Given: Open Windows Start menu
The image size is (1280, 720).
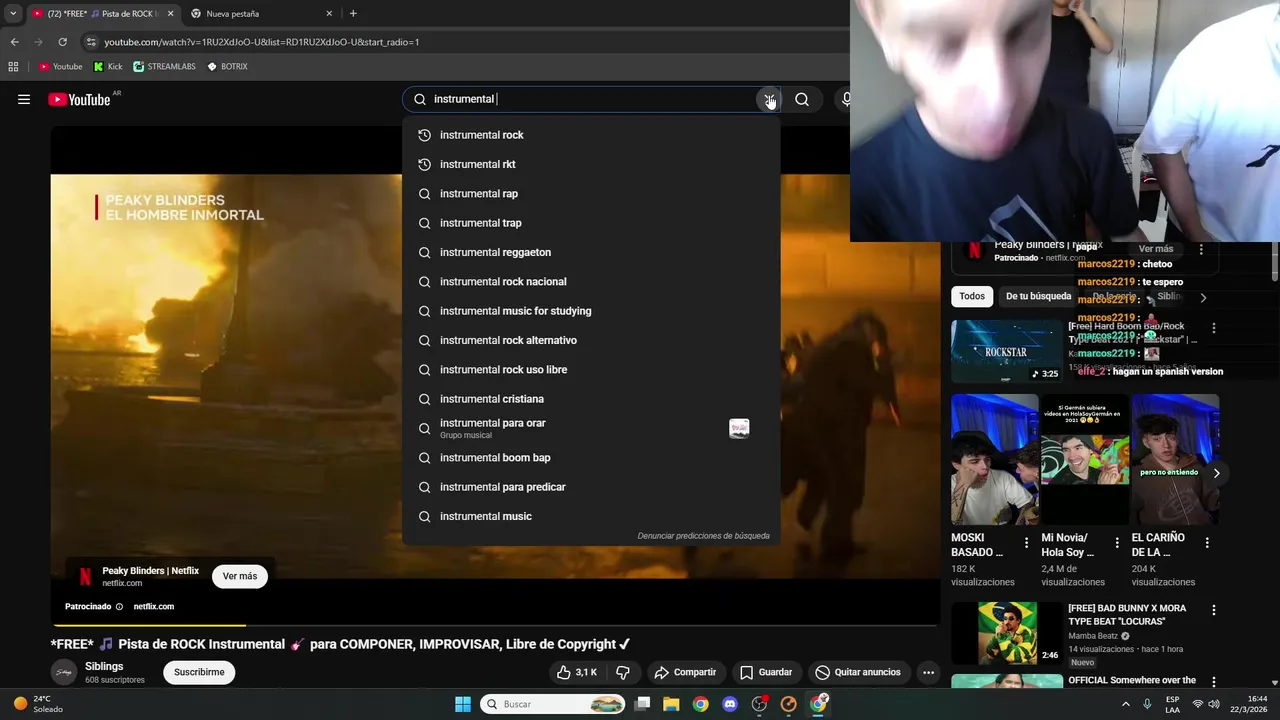Looking at the screenshot, I should 463,704.
